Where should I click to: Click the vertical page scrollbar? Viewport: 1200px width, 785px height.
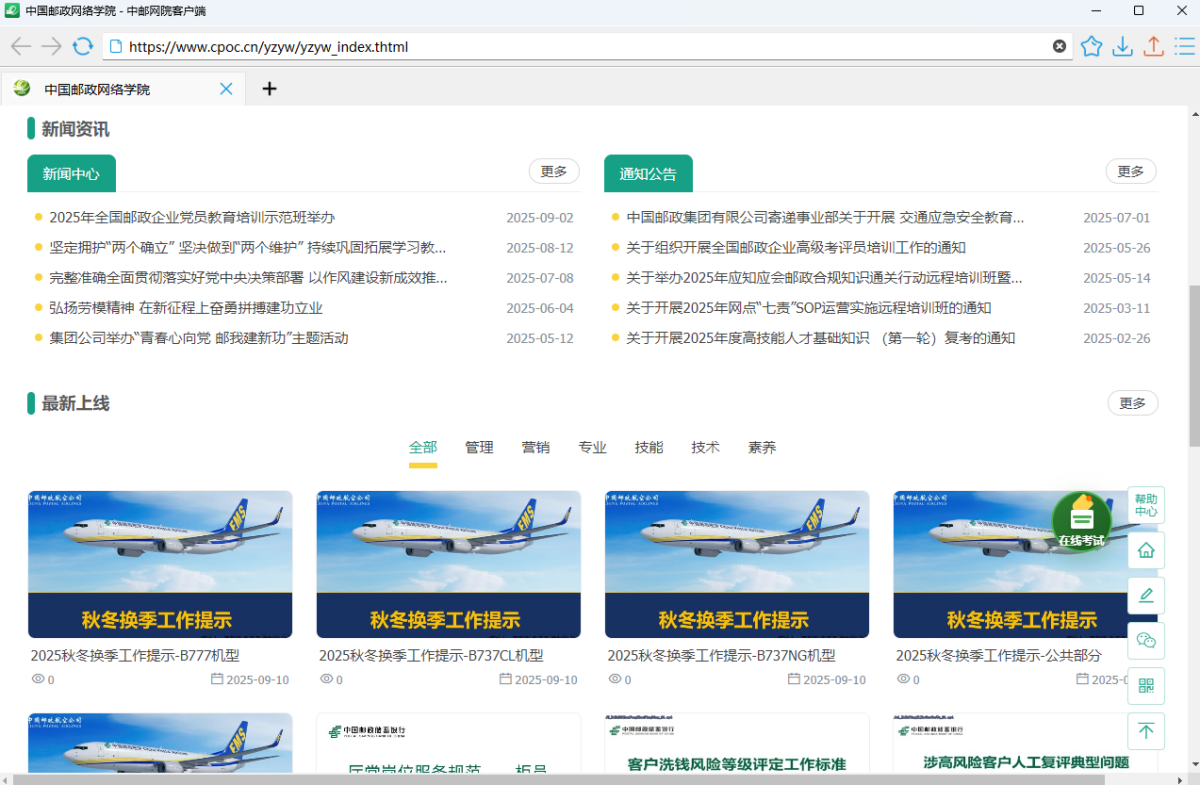pyautogui.click(x=1194, y=380)
